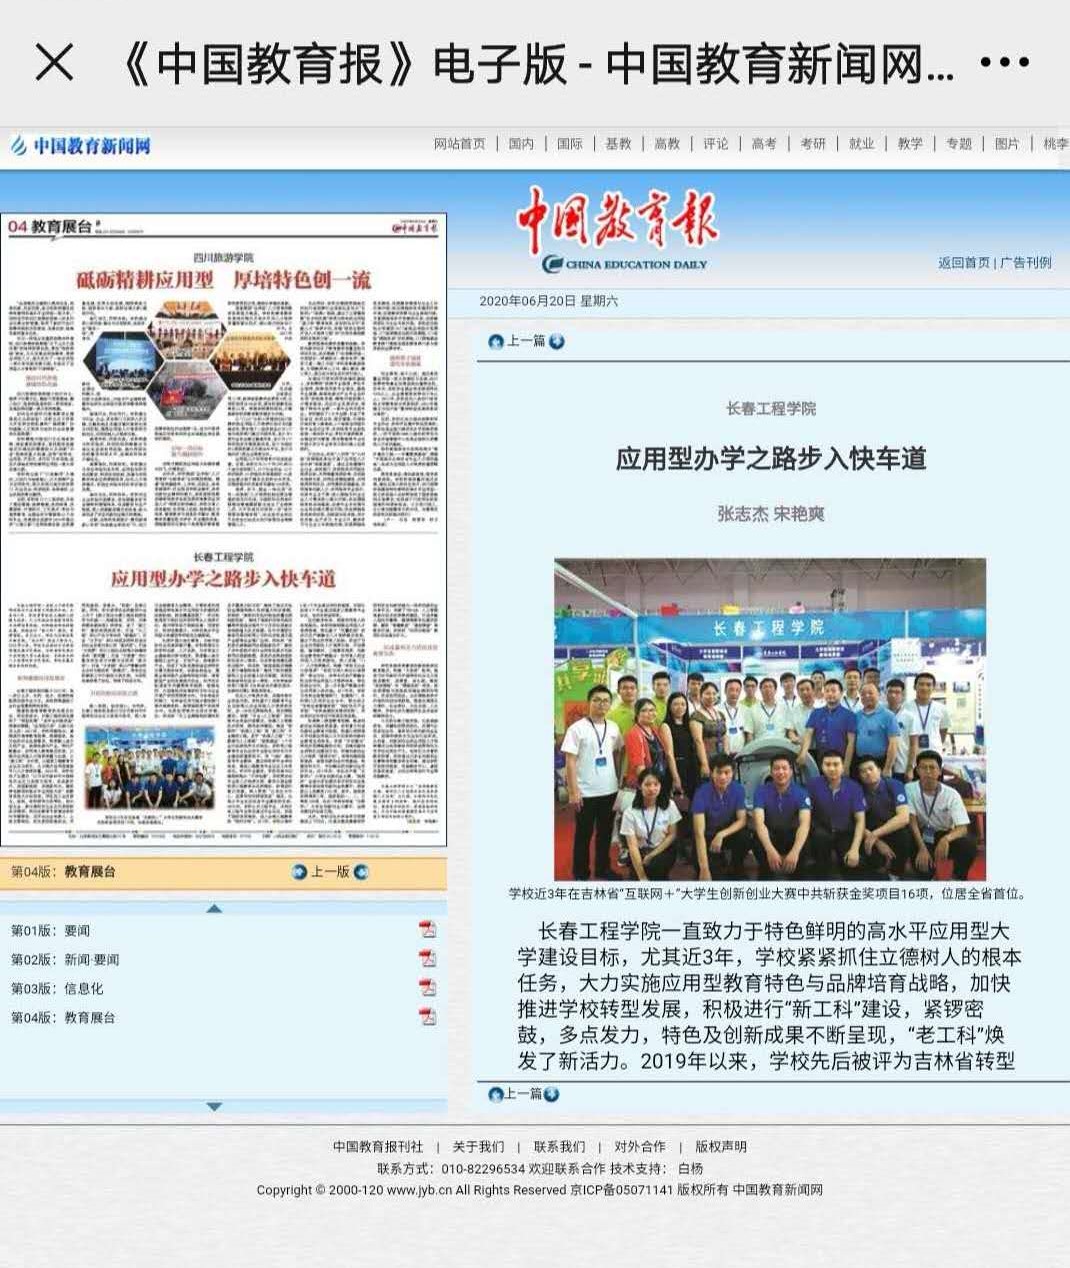1070x1268 pixels.
Task: Click the up-arrow icon left of top 上一篇
Action: click(x=495, y=342)
